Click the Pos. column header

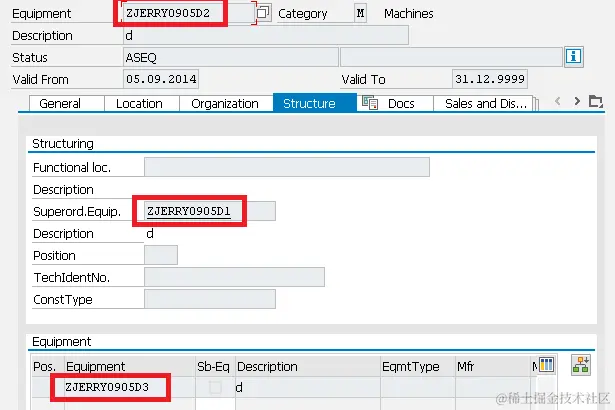point(48,366)
